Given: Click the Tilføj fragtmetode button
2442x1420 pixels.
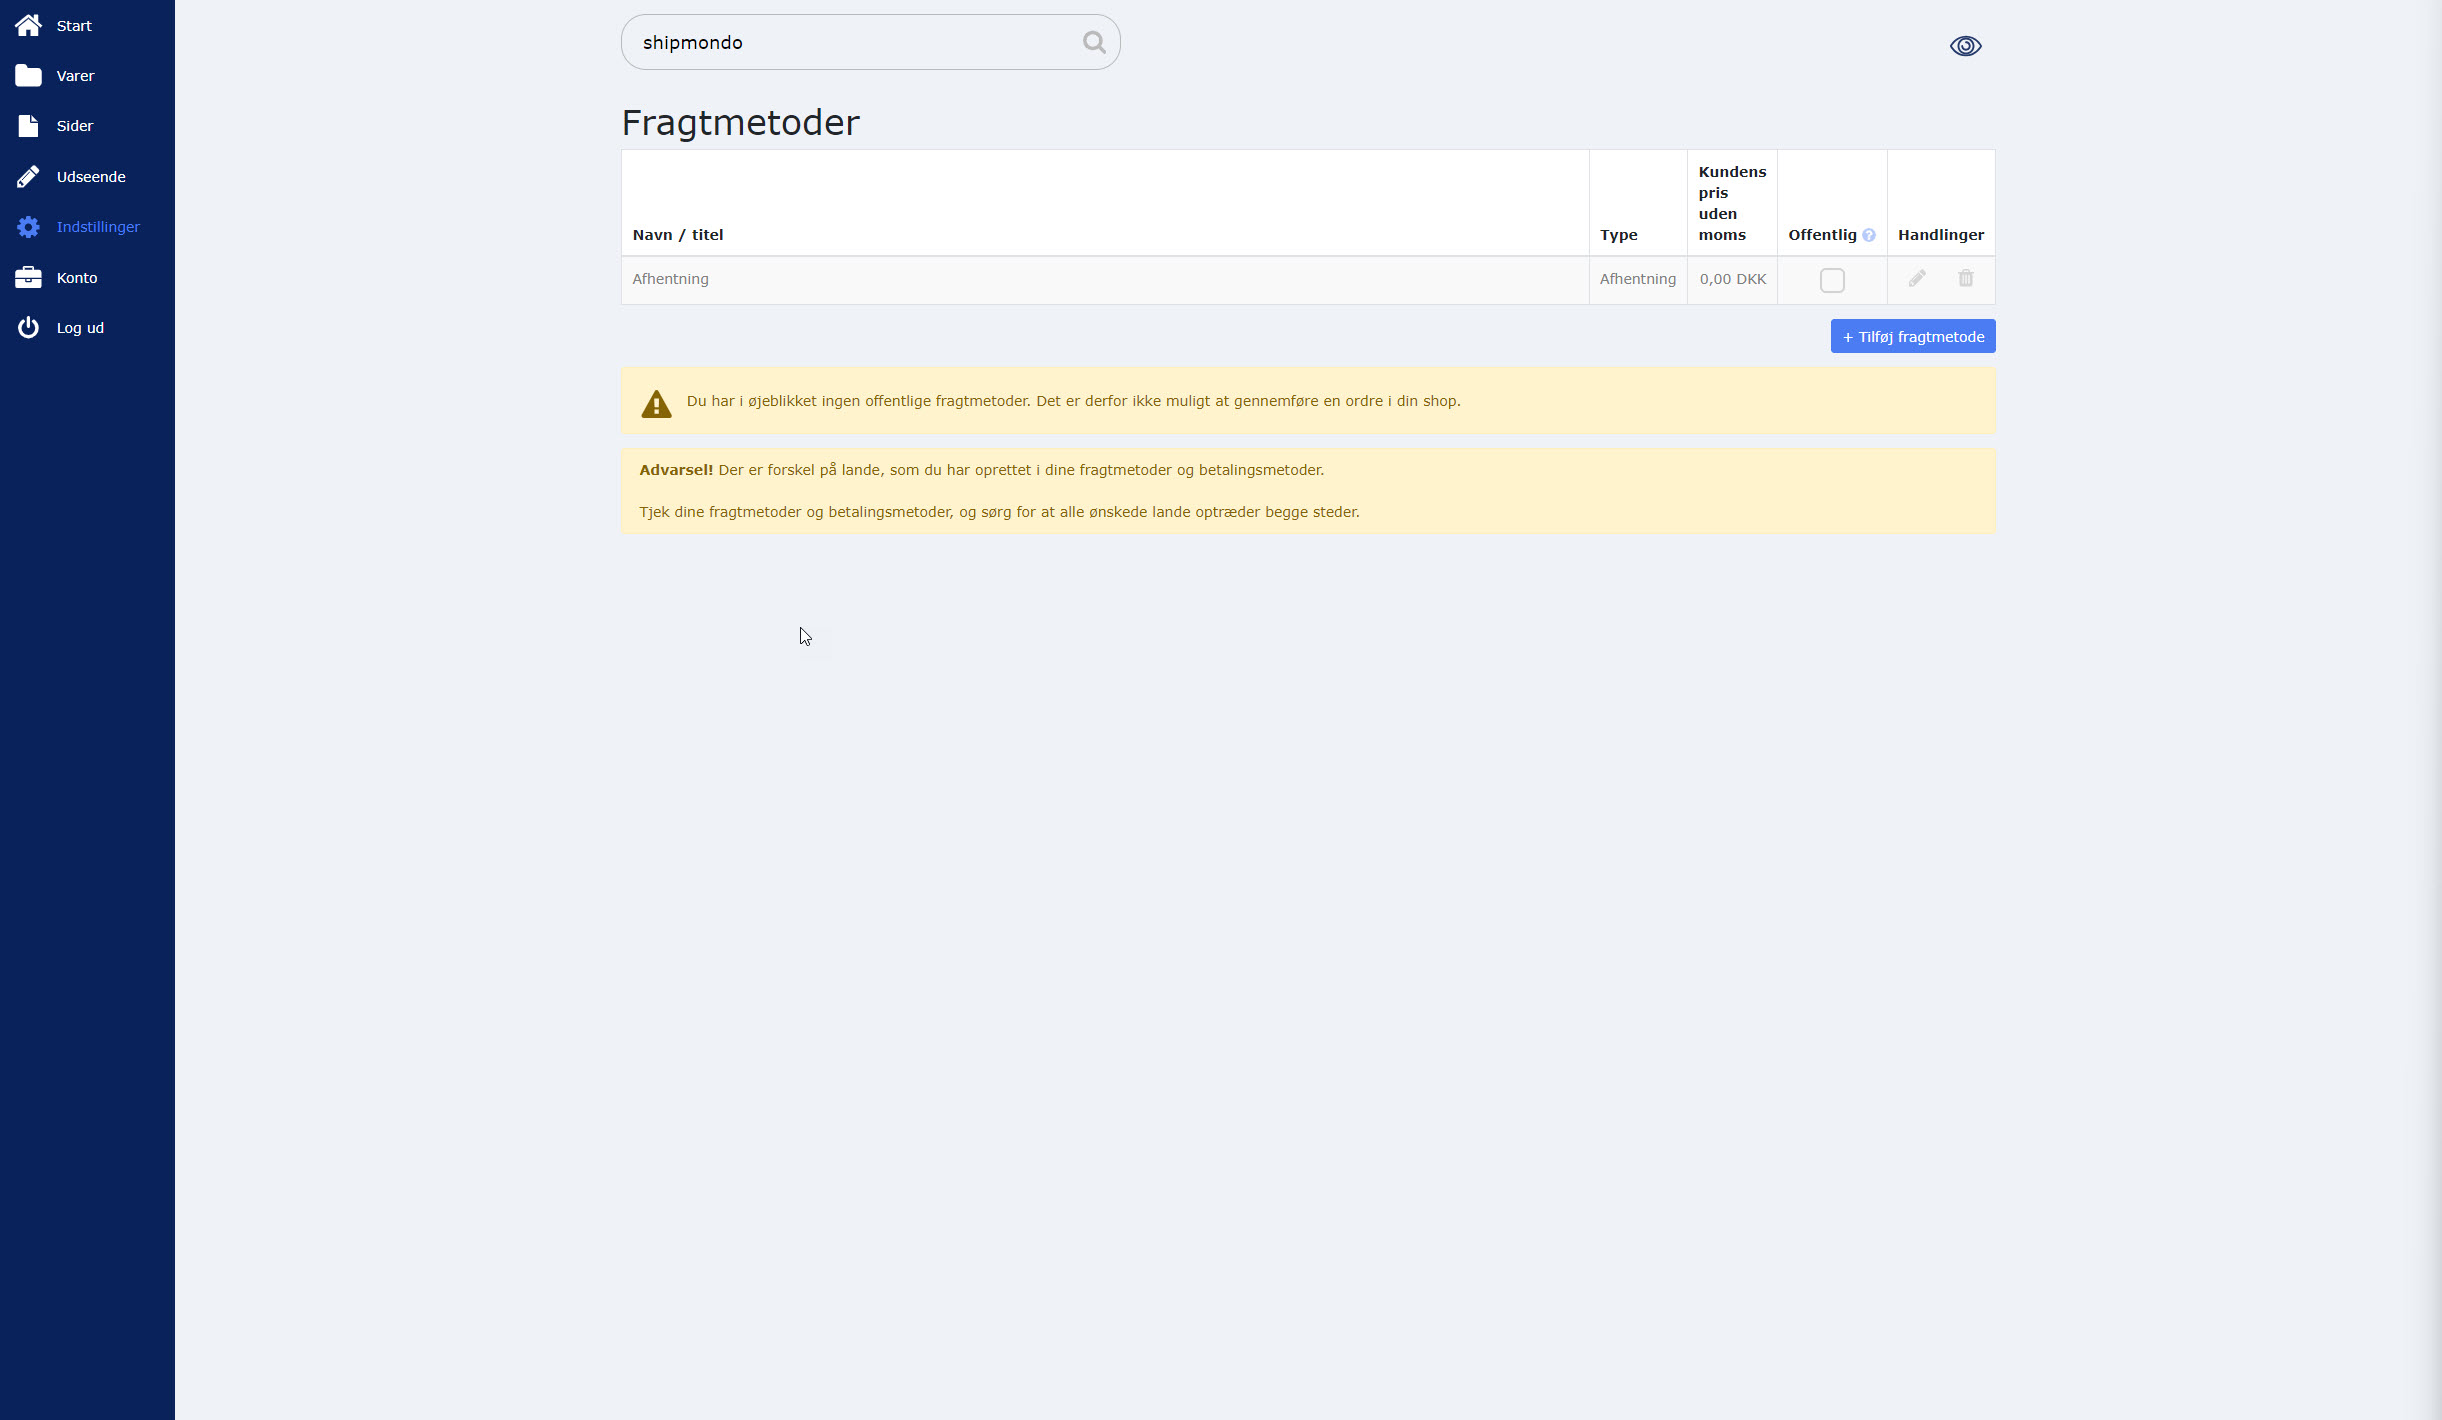Looking at the screenshot, I should (1912, 337).
